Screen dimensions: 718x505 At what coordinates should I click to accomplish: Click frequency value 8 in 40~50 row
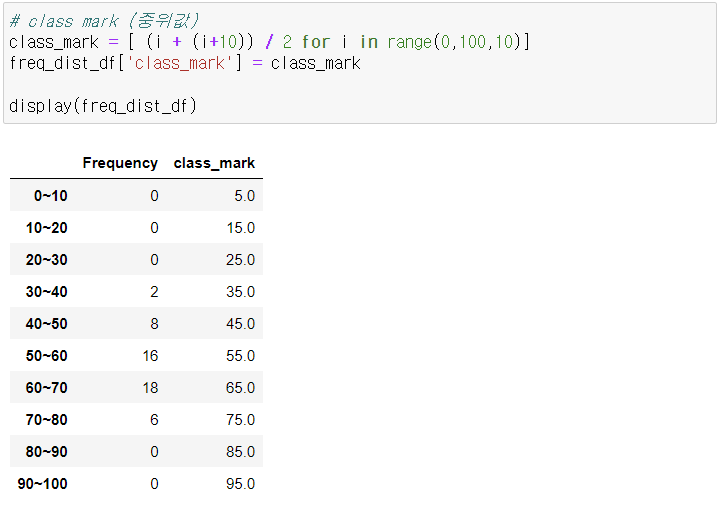point(154,324)
